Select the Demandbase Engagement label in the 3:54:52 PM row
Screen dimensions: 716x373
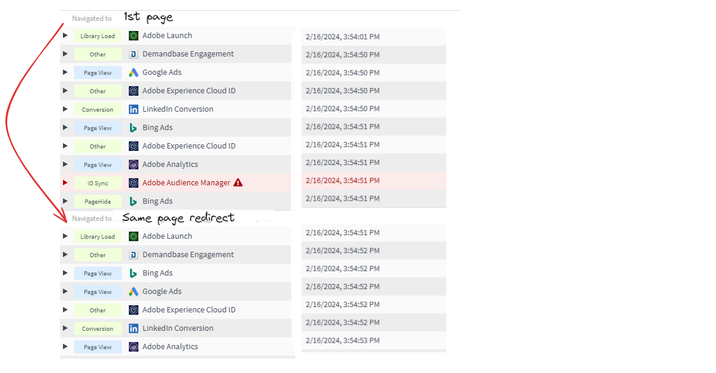188,254
